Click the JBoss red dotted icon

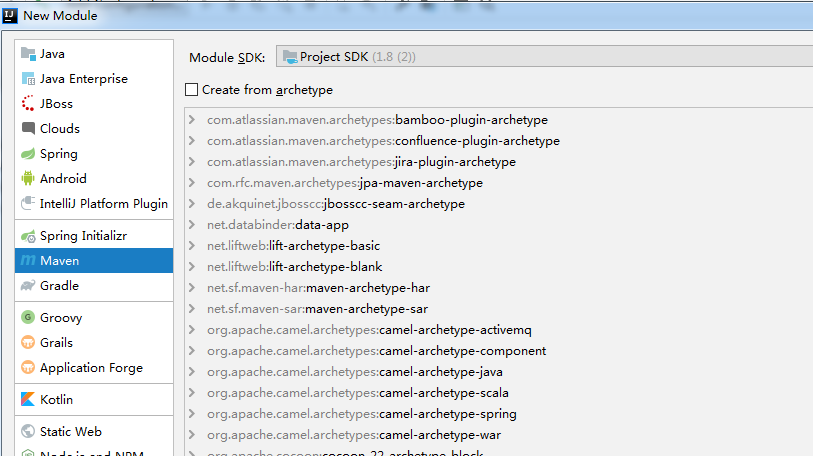click(28, 103)
